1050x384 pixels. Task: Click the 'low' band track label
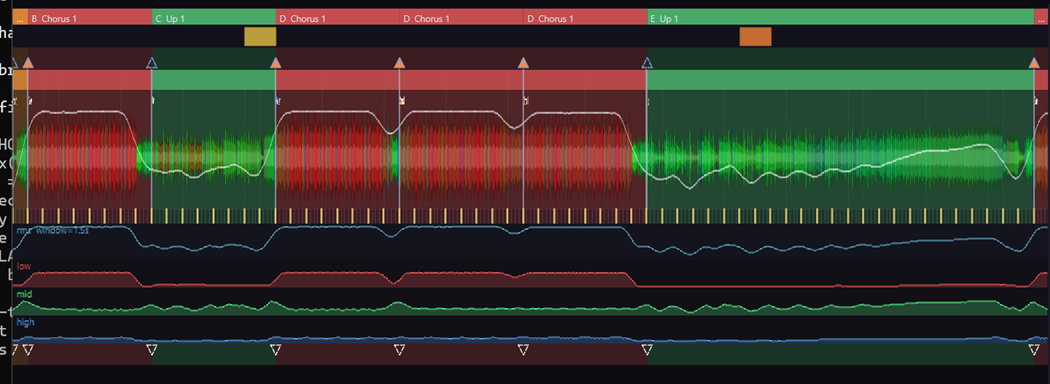coord(23,266)
